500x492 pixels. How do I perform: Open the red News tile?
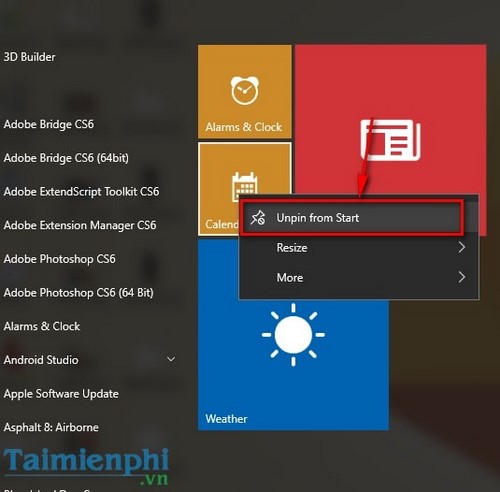(x=391, y=120)
